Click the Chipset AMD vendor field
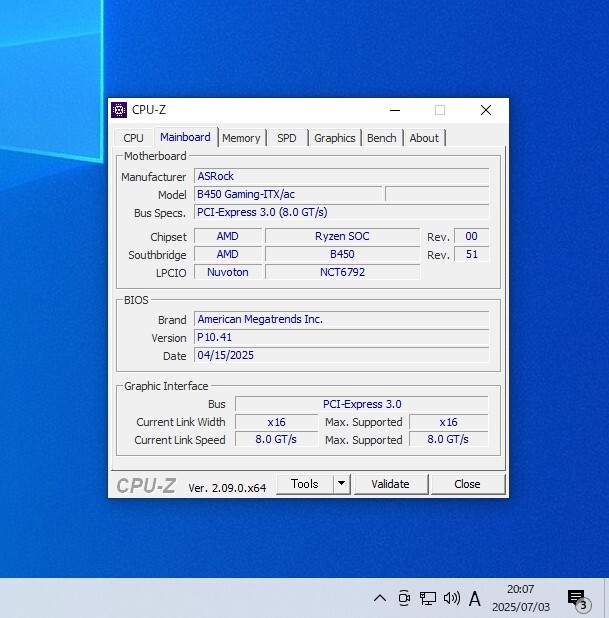This screenshot has width=609, height=618. [228, 236]
